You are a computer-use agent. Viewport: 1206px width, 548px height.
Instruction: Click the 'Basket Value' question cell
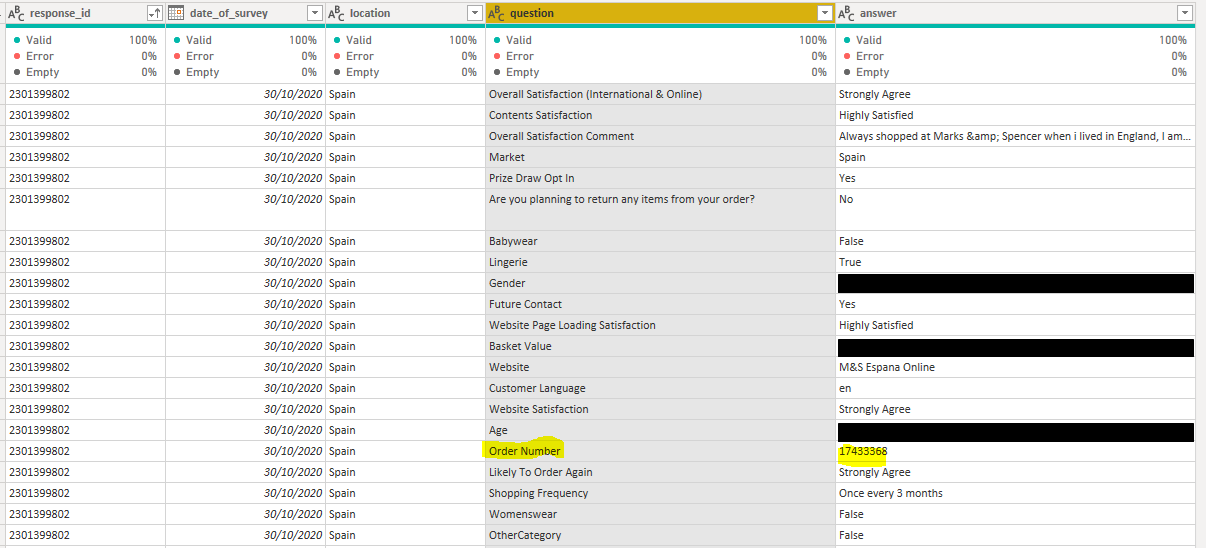[x=660, y=346]
